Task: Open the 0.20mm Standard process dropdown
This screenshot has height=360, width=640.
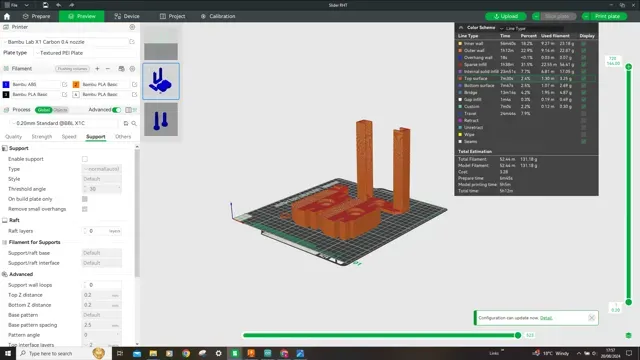Action: (65, 123)
